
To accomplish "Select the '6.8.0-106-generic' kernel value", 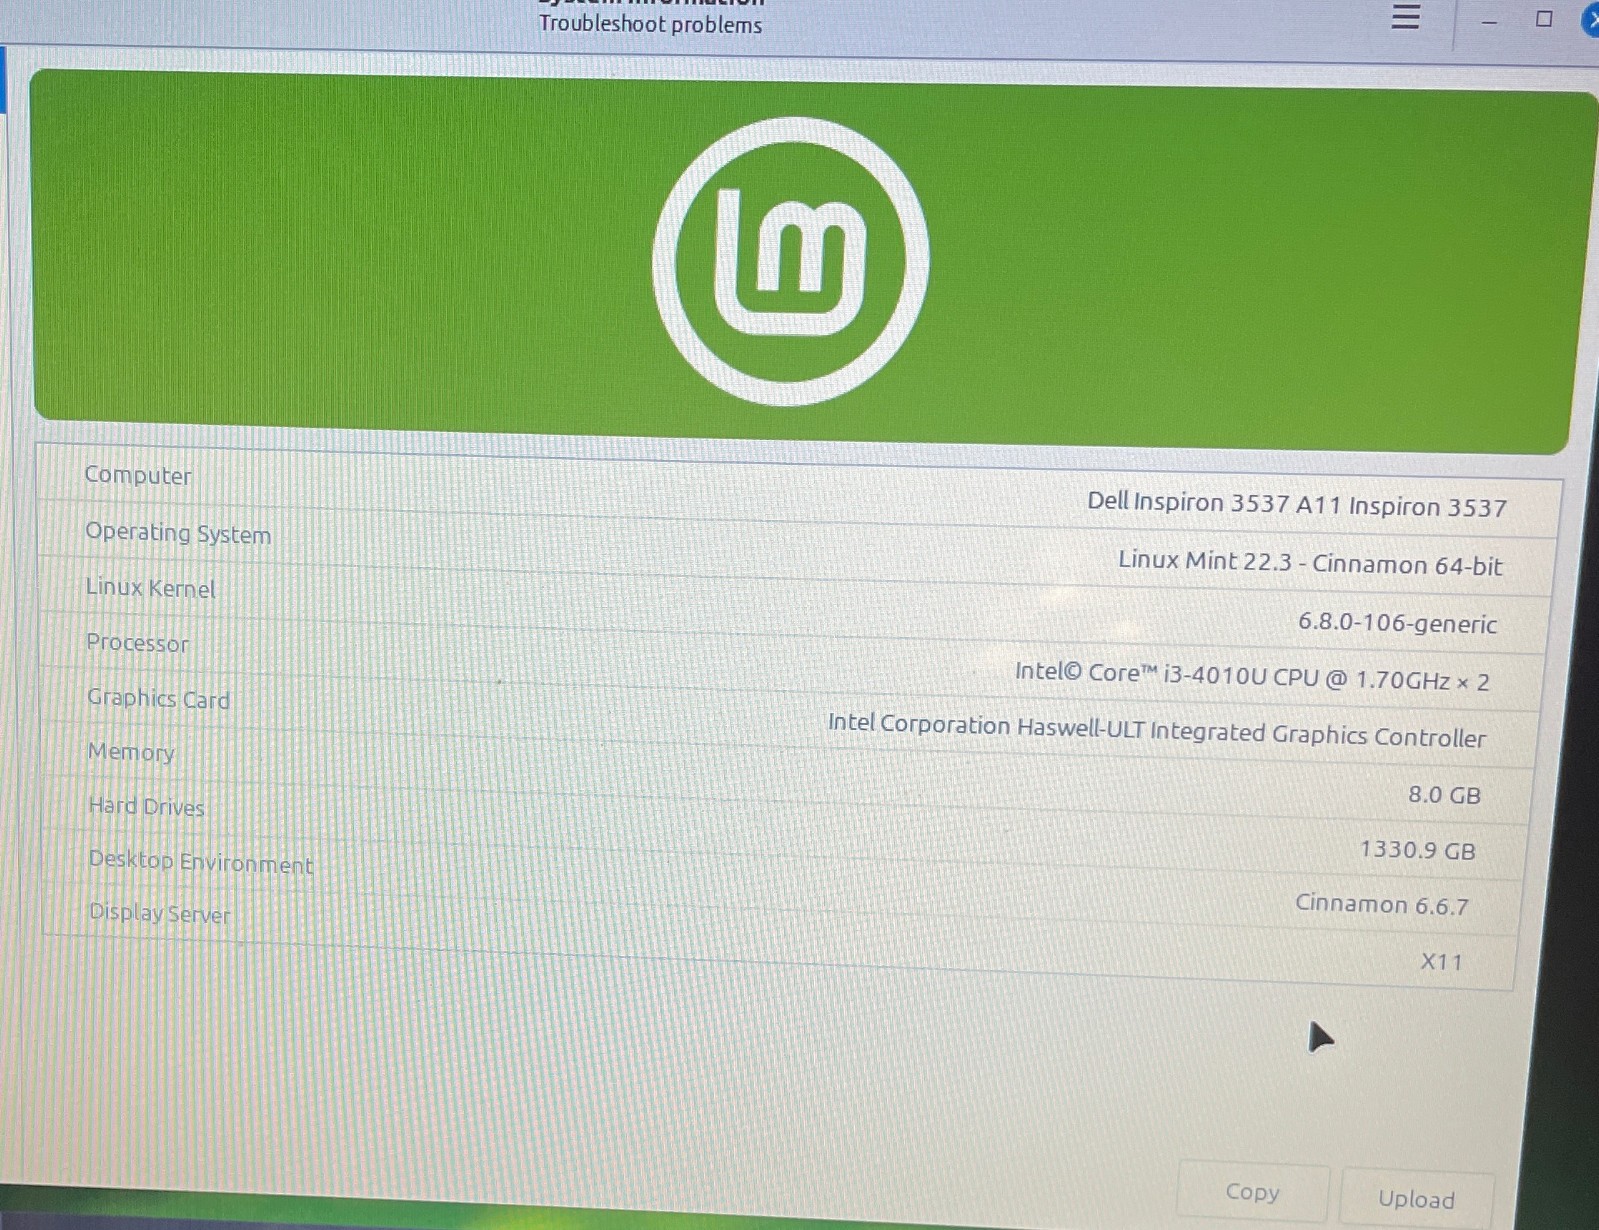I will 1397,622.
